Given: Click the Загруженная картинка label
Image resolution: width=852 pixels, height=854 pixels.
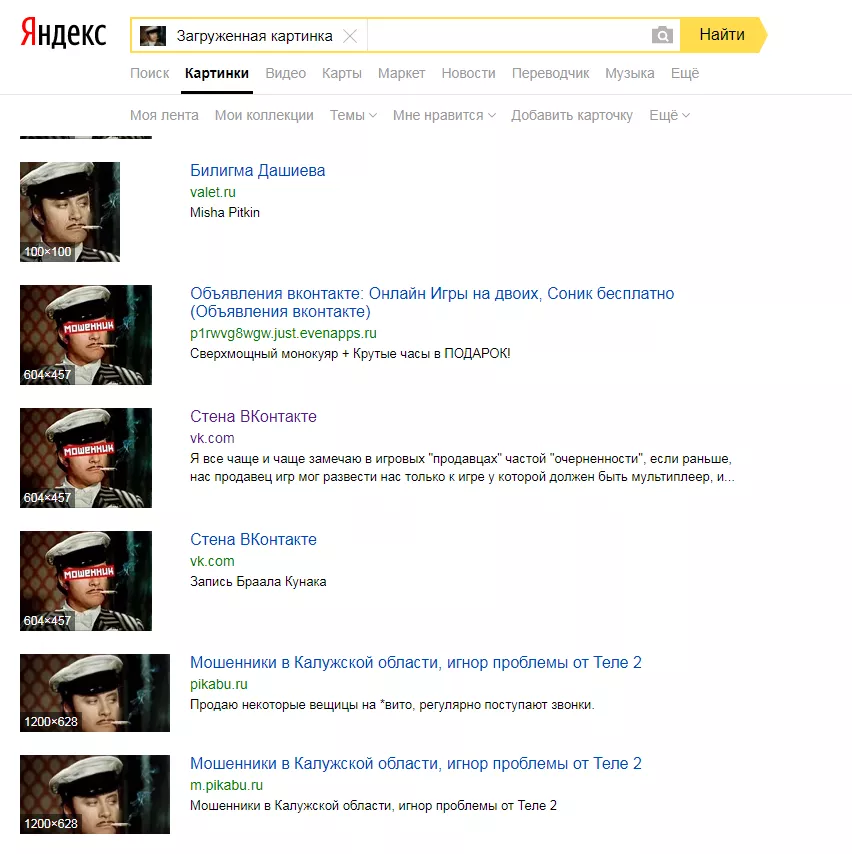Looking at the screenshot, I should pyautogui.click(x=254, y=36).
